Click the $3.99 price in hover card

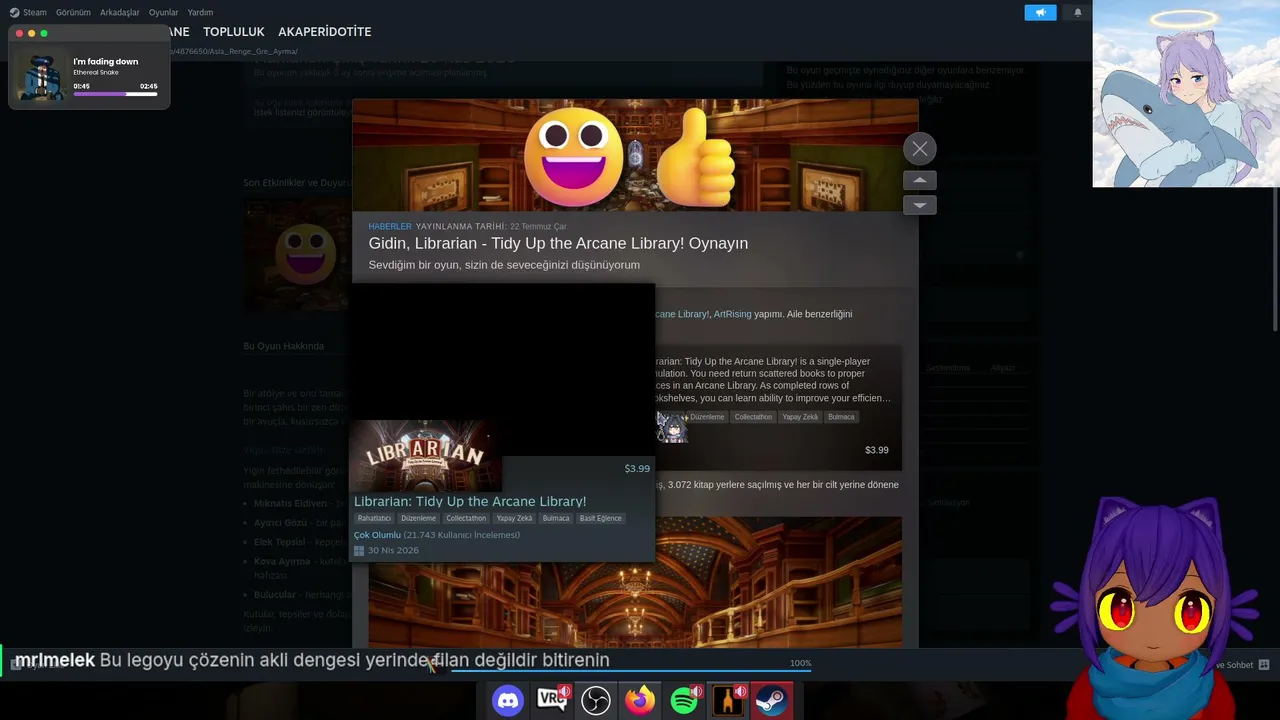pyautogui.click(x=637, y=468)
